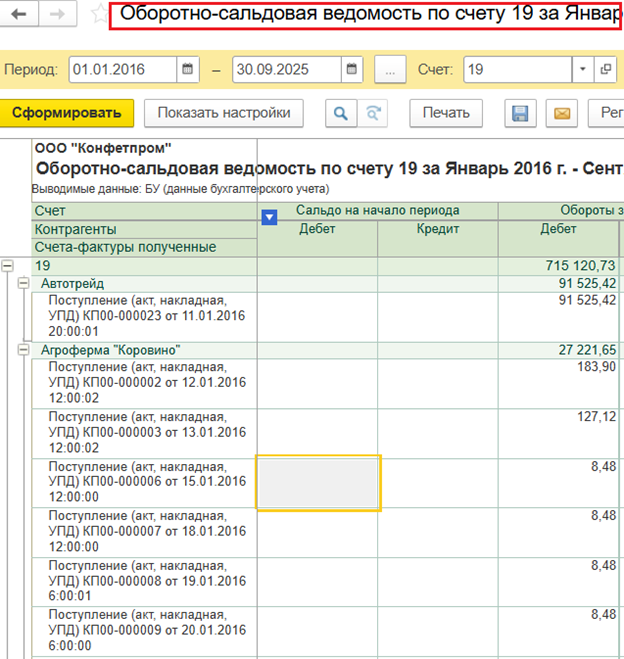Screen dimensions: 624x659
Task: Select the Автотрейд row
Action: [144, 284]
